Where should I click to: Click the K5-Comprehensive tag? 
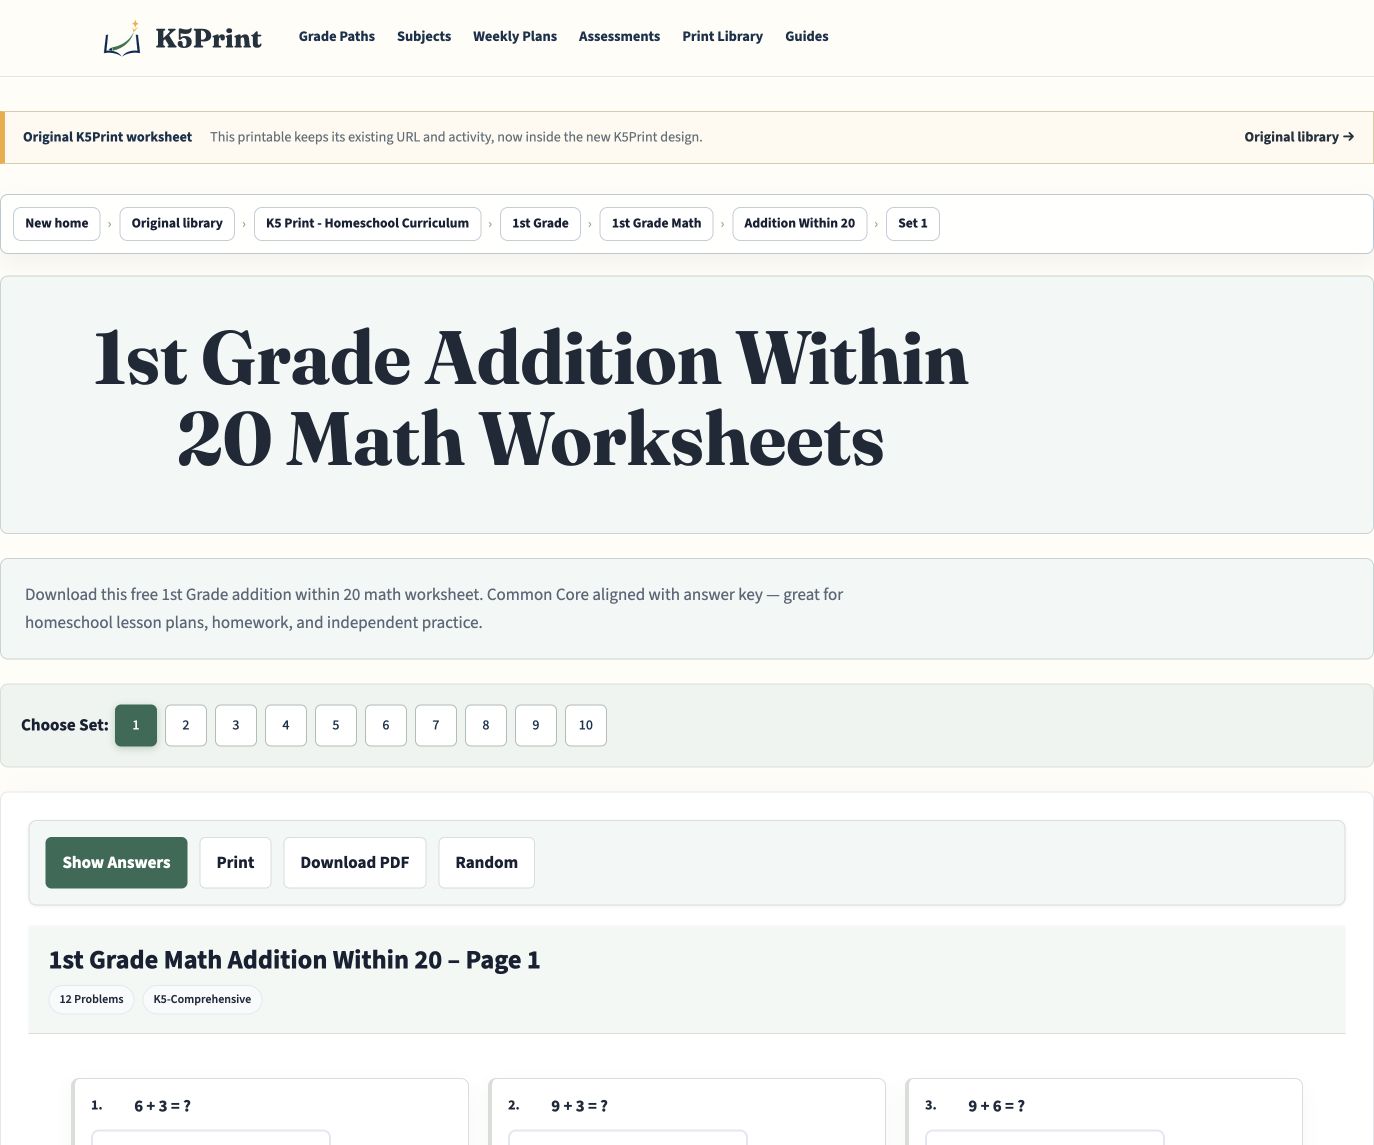click(x=202, y=1000)
